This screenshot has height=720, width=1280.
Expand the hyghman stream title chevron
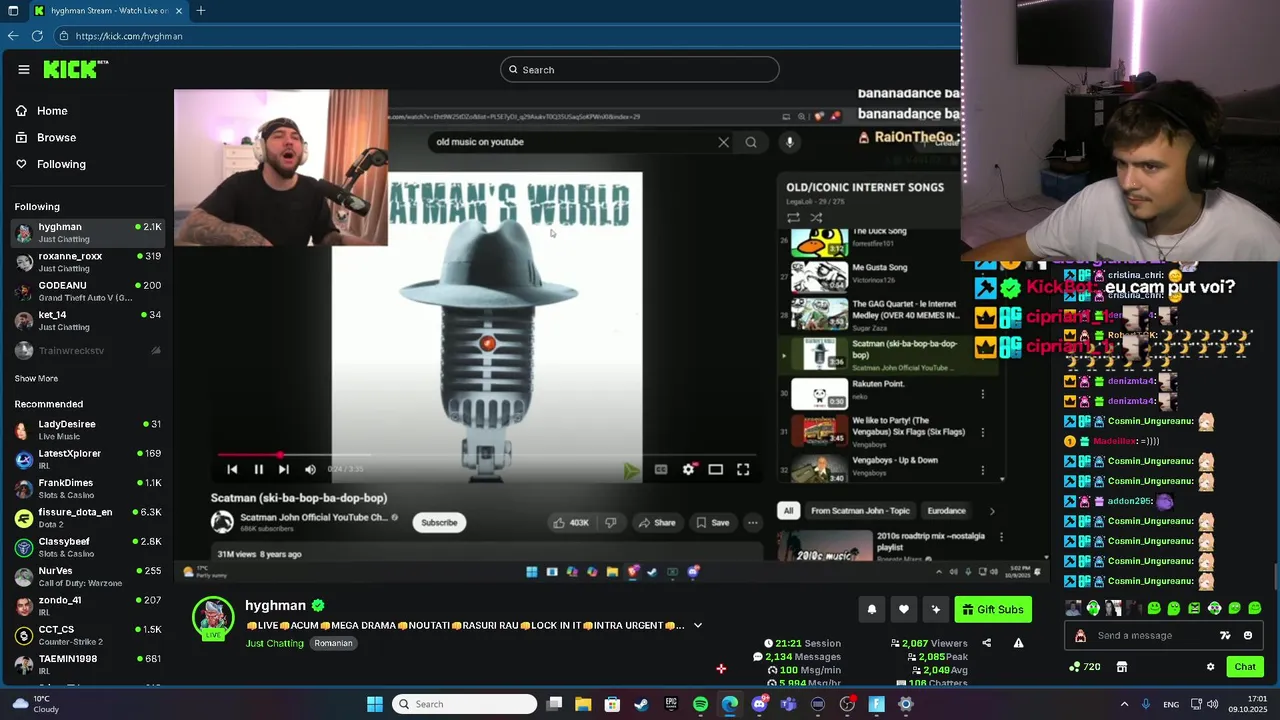(x=698, y=626)
